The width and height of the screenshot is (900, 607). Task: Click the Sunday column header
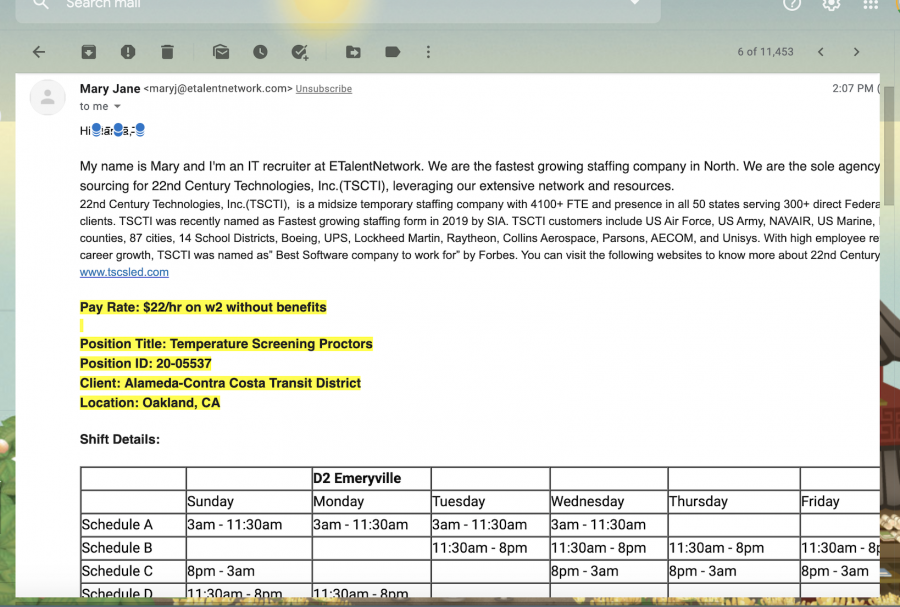[249, 501]
